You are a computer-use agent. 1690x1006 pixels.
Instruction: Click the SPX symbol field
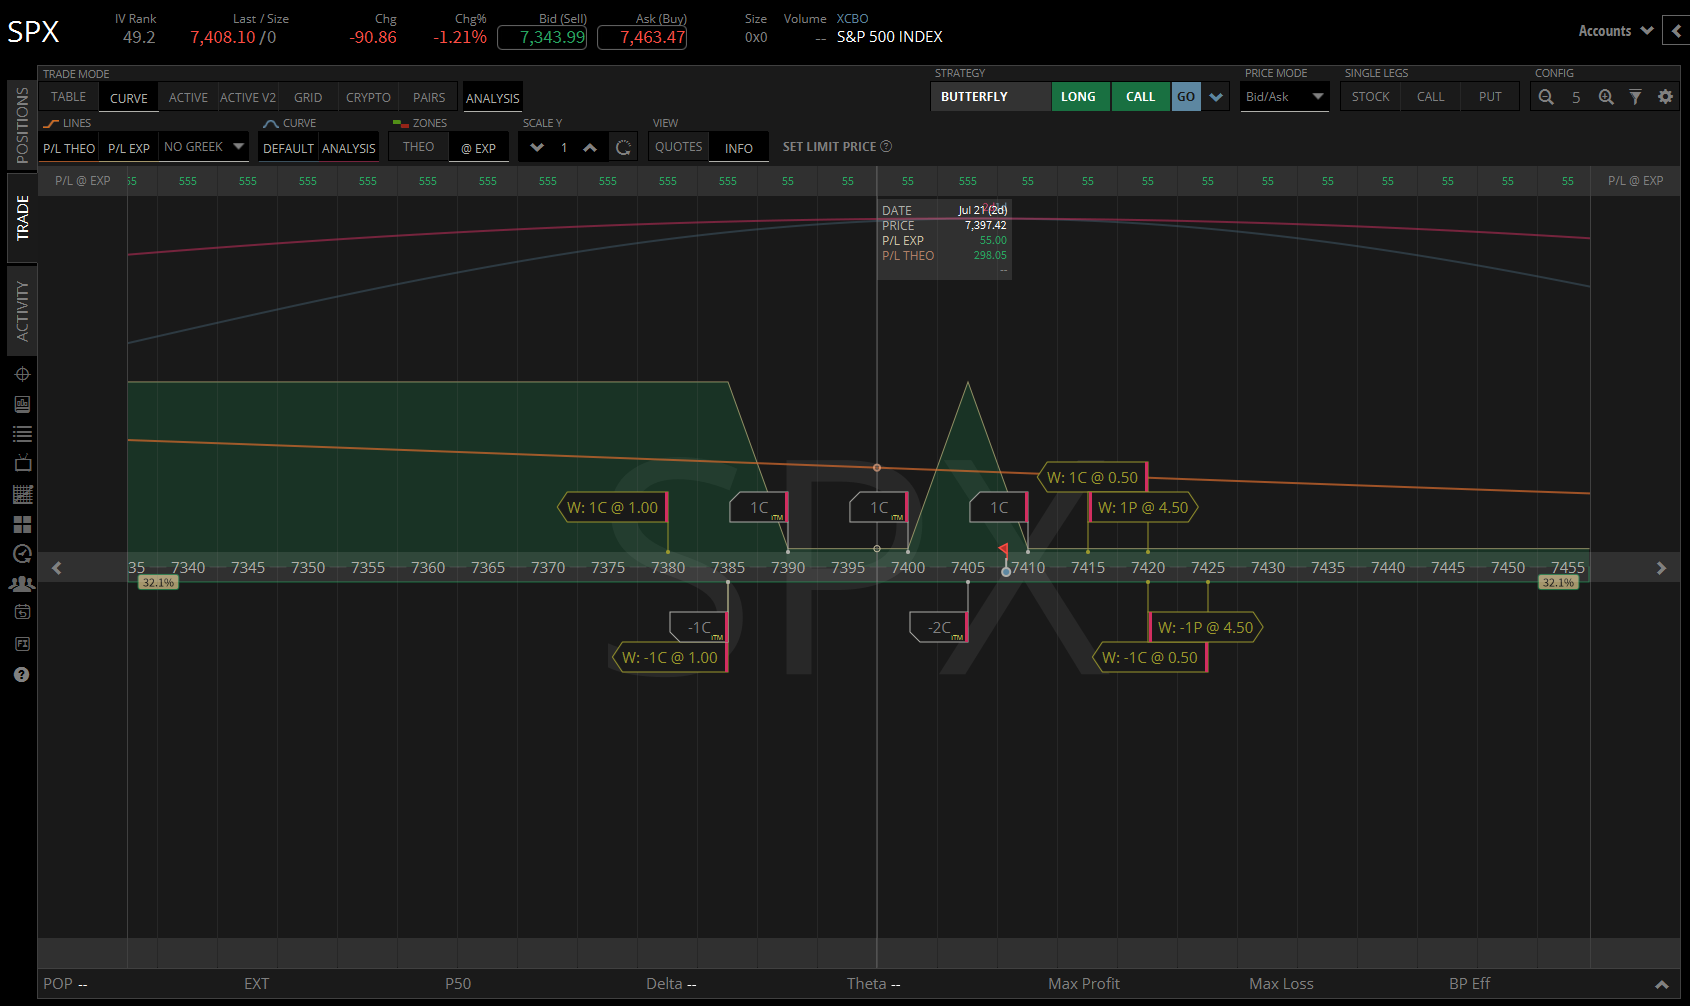click(34, 32)
